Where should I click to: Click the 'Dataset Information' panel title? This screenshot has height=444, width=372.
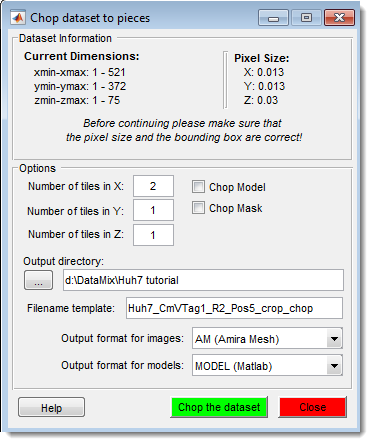pos(65,38)
